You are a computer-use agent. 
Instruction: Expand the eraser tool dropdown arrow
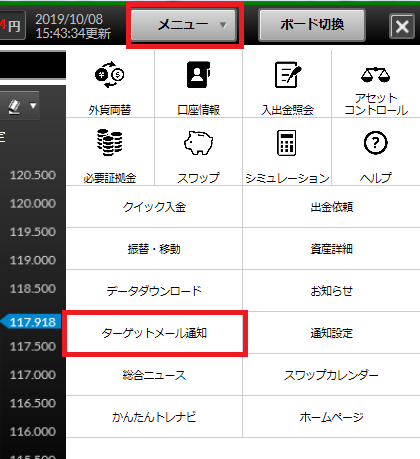point(33,106)
